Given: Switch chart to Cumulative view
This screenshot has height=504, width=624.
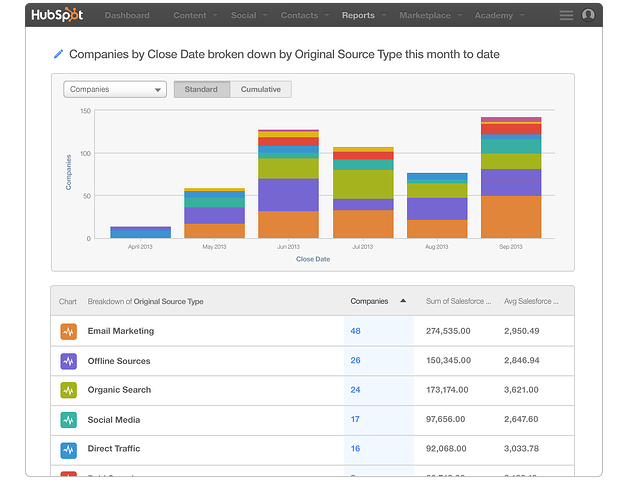Looking at the screenshot, I should pyautogui.click(x=260, y=89).
